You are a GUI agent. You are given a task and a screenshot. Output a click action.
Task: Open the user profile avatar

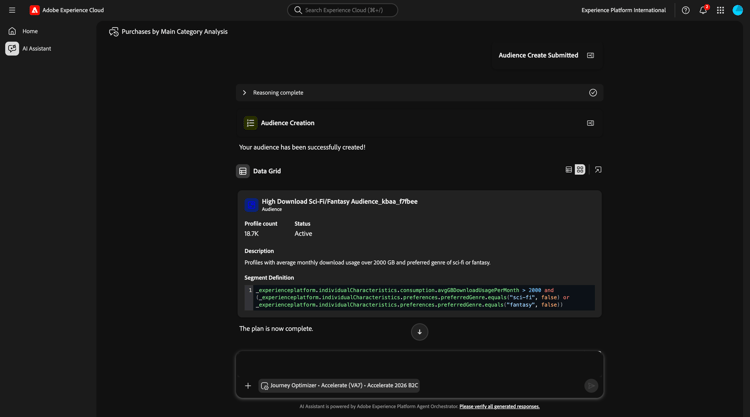pos(738,10)
